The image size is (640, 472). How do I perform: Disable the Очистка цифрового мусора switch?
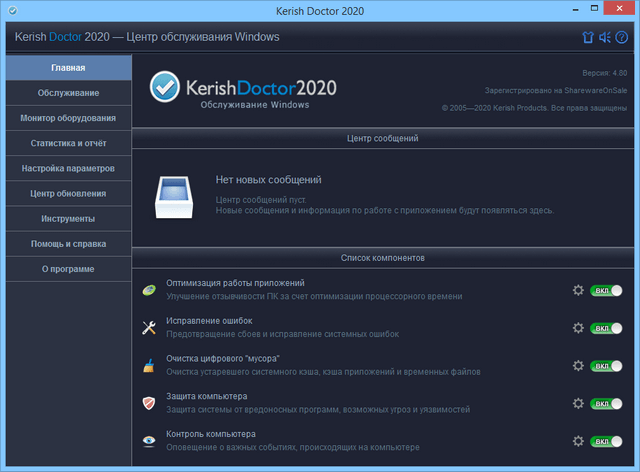pyautogui.click(x=606, y=365)
